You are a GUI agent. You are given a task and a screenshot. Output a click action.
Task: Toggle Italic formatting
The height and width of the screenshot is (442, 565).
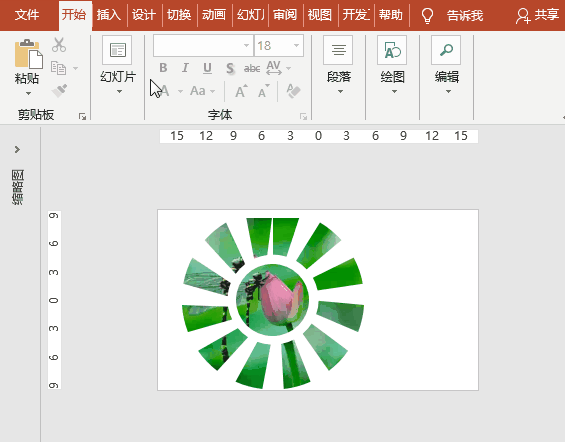tap(185, 68)
